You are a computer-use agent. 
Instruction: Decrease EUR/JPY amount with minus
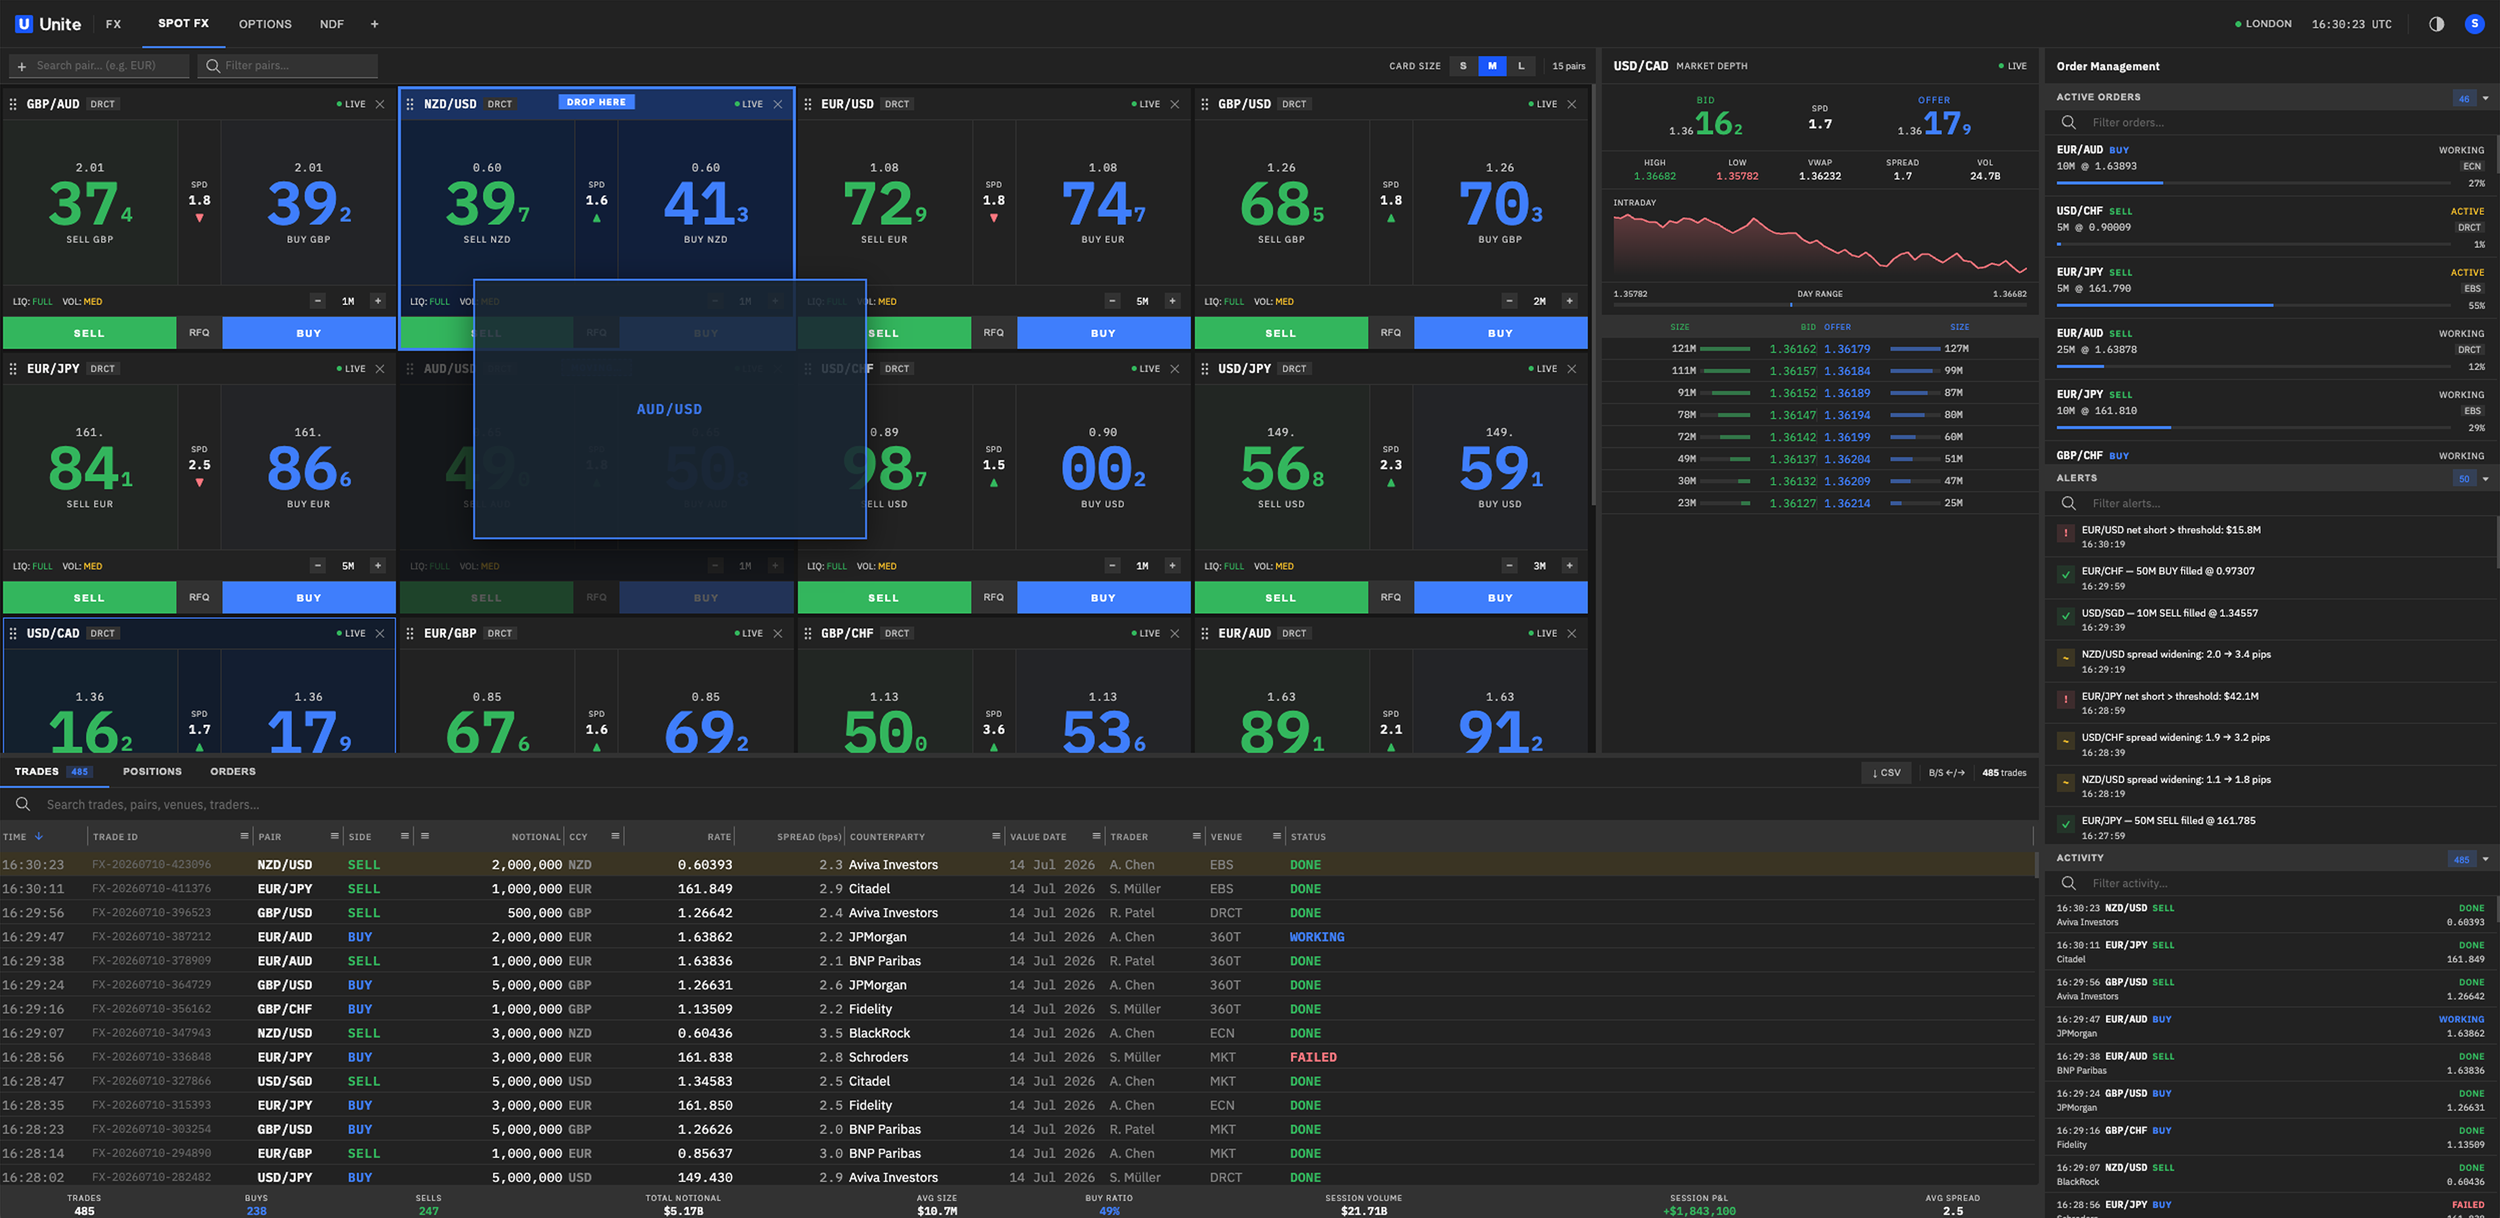tap(318, 566)
